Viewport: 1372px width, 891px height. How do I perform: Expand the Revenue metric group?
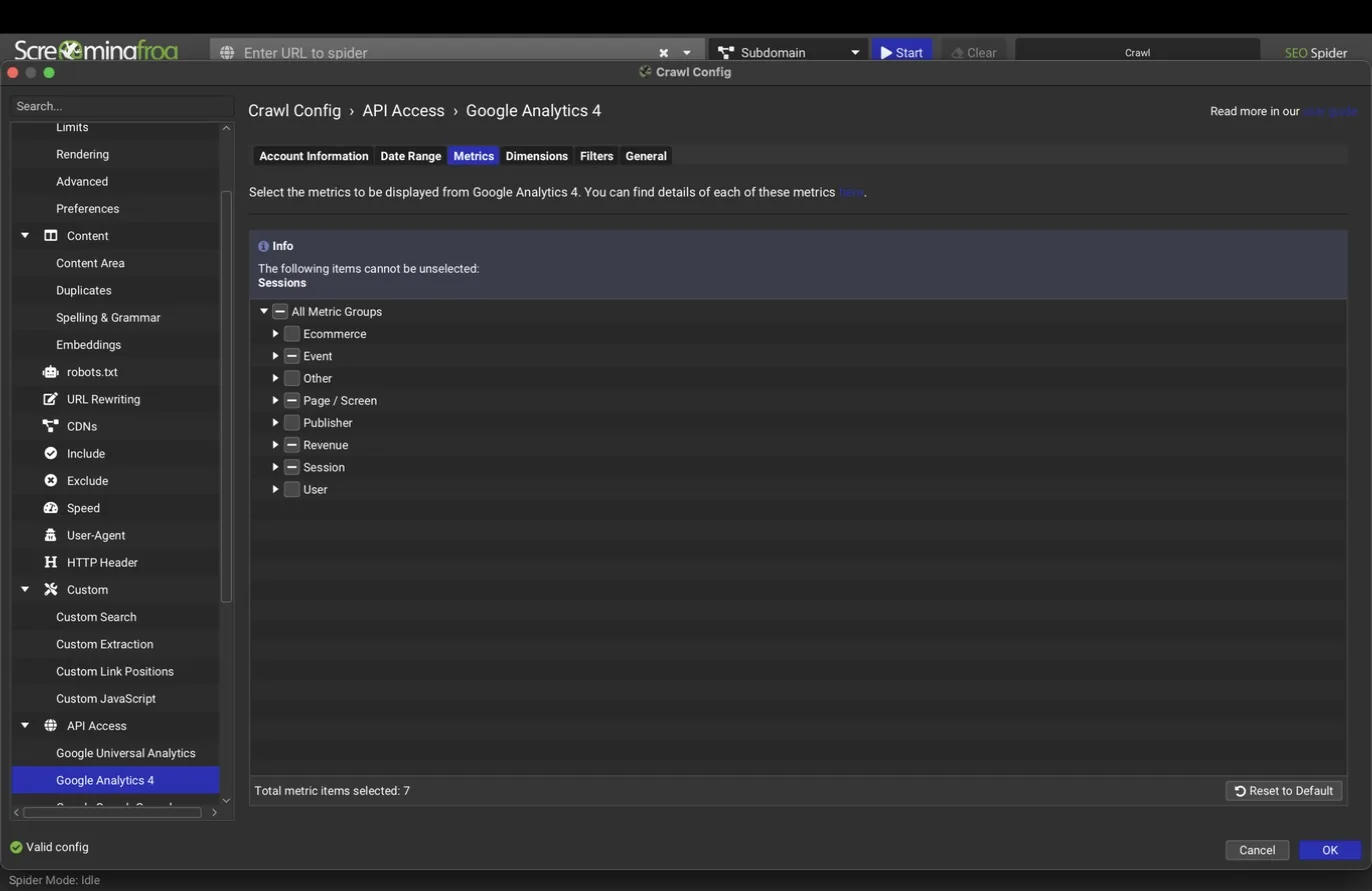point(275,445)
